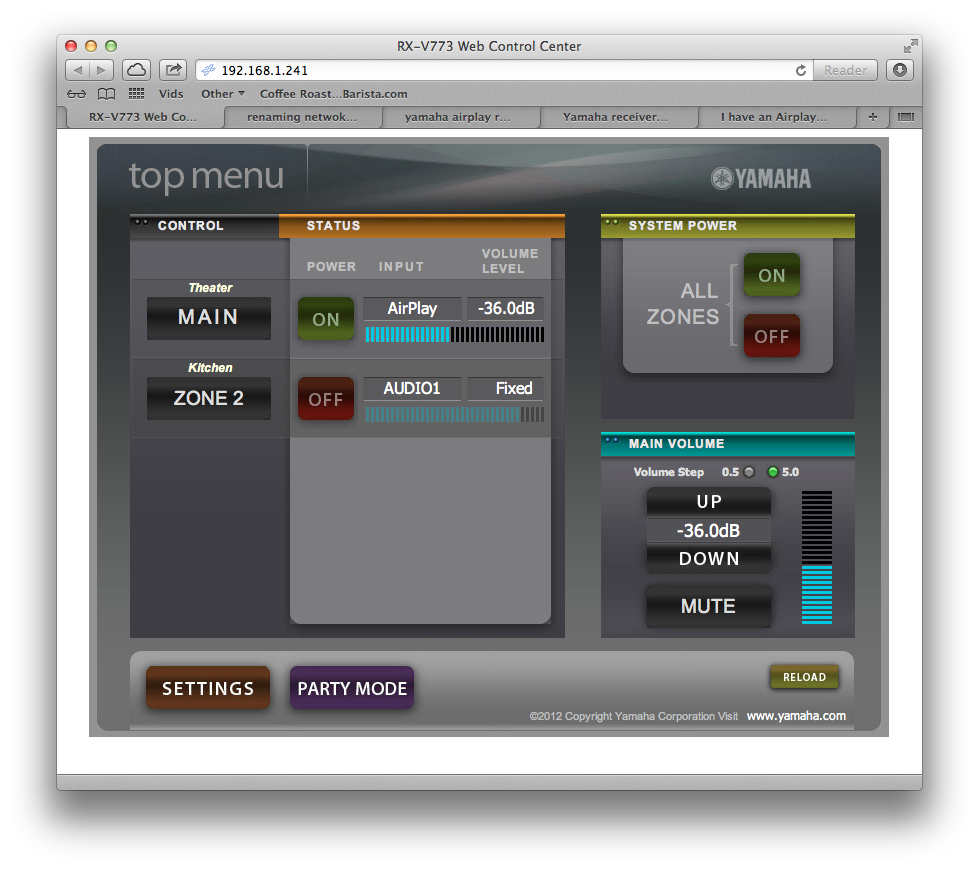
Task: Enter full screen with window arrows icon
Action: (x=910, y=46)
